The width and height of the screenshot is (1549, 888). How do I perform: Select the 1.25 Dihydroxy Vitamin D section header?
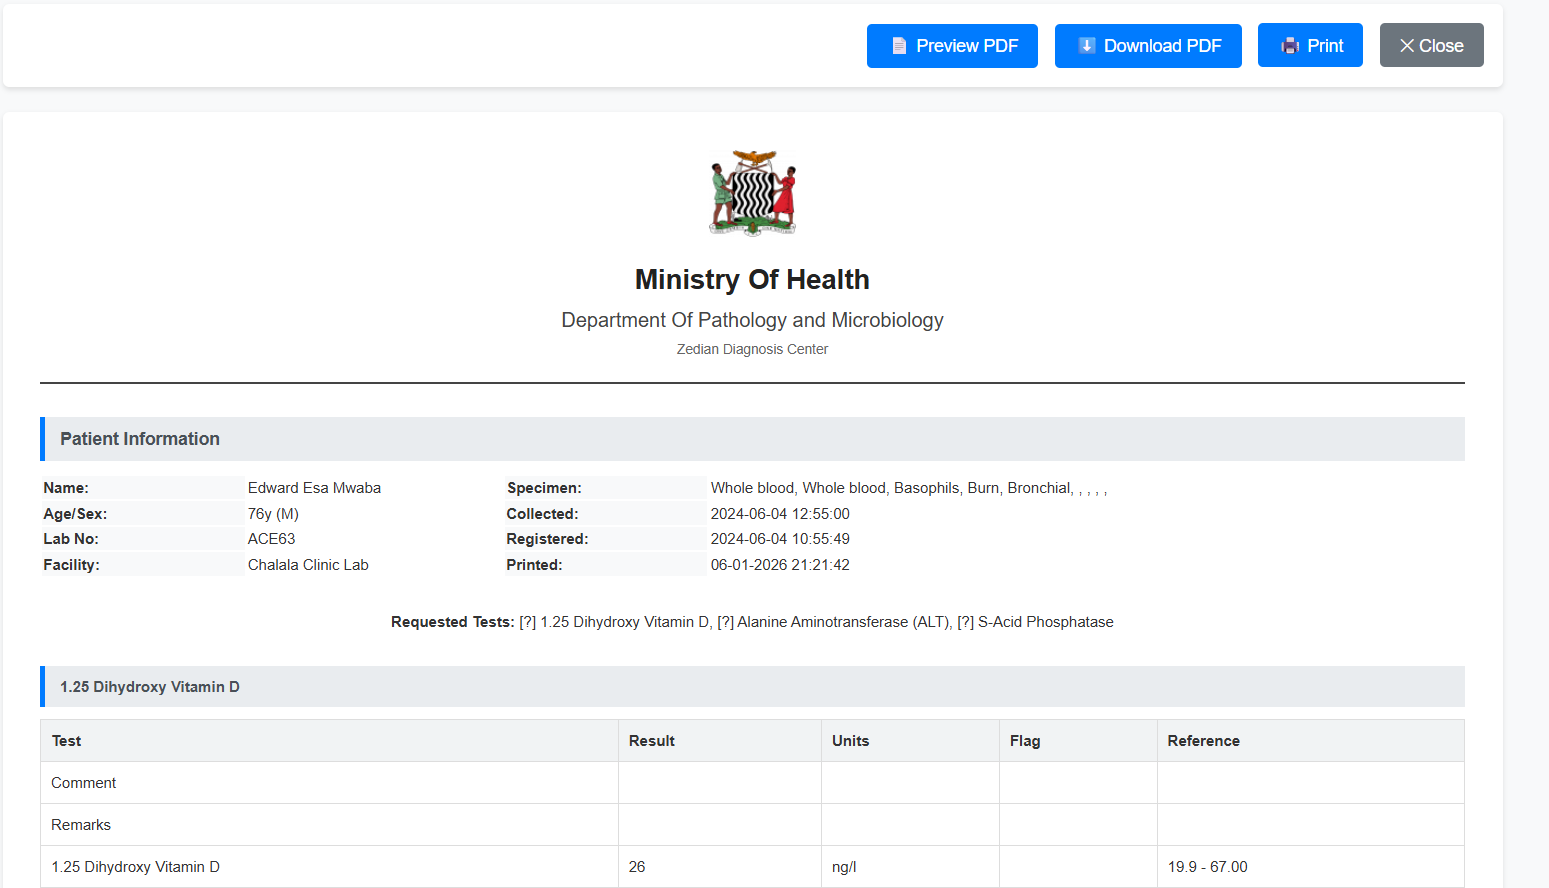click(x=149, y=687)
